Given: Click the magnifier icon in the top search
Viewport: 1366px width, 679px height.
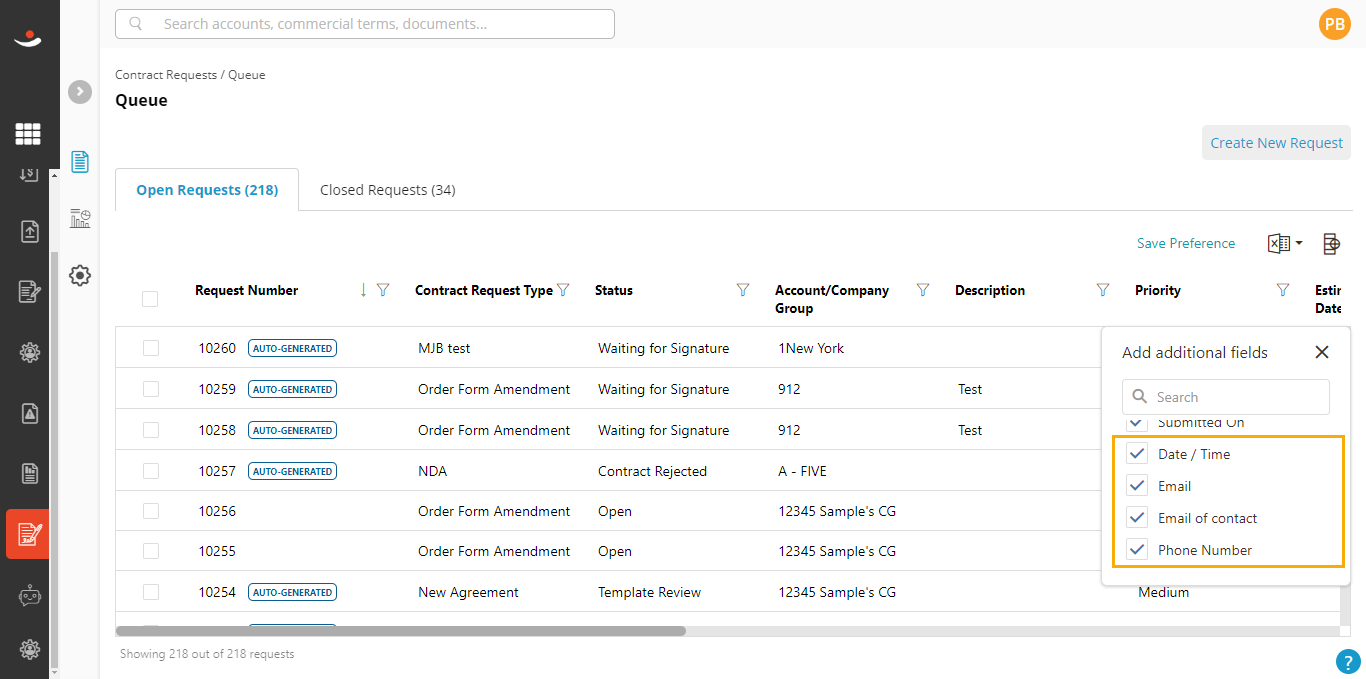Looking at the screenshot, I should pos(136,24).
